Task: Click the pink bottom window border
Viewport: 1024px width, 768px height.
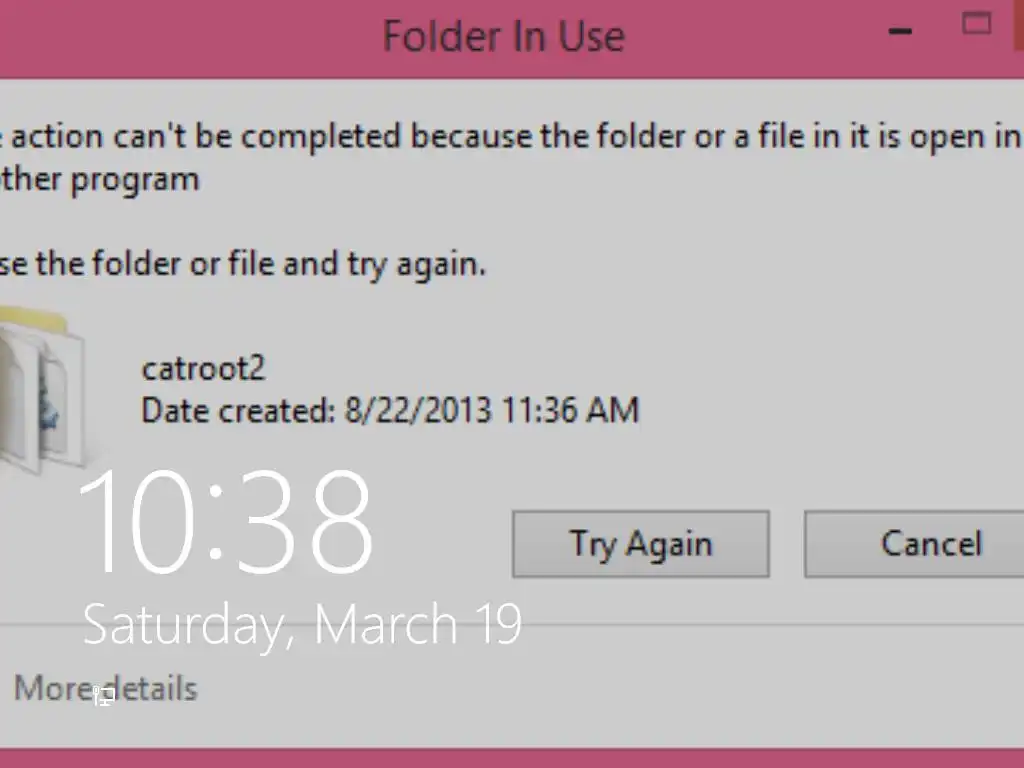Action: [x=512, y=758]
